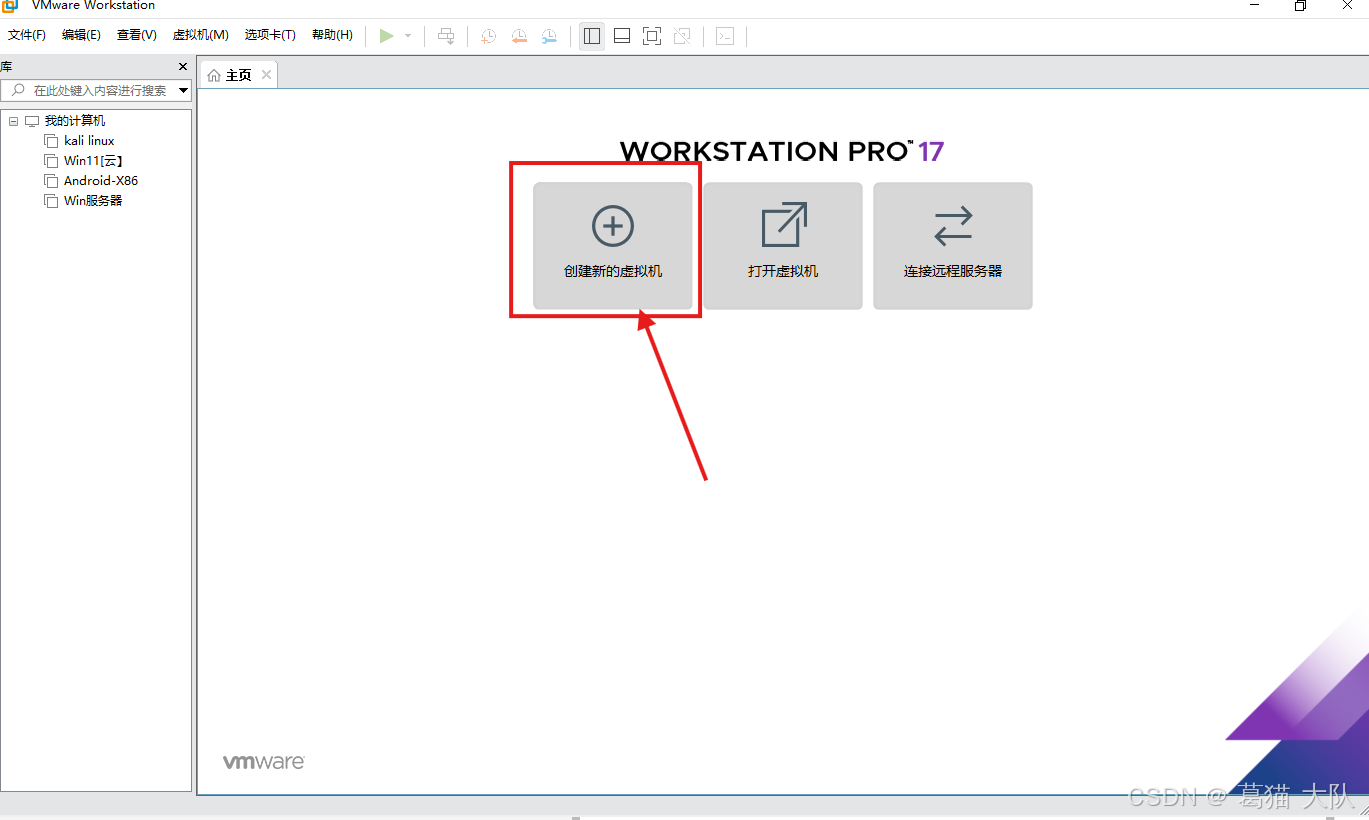
Task: Click the home icon on 主页 tab
Action: (214, 75)
